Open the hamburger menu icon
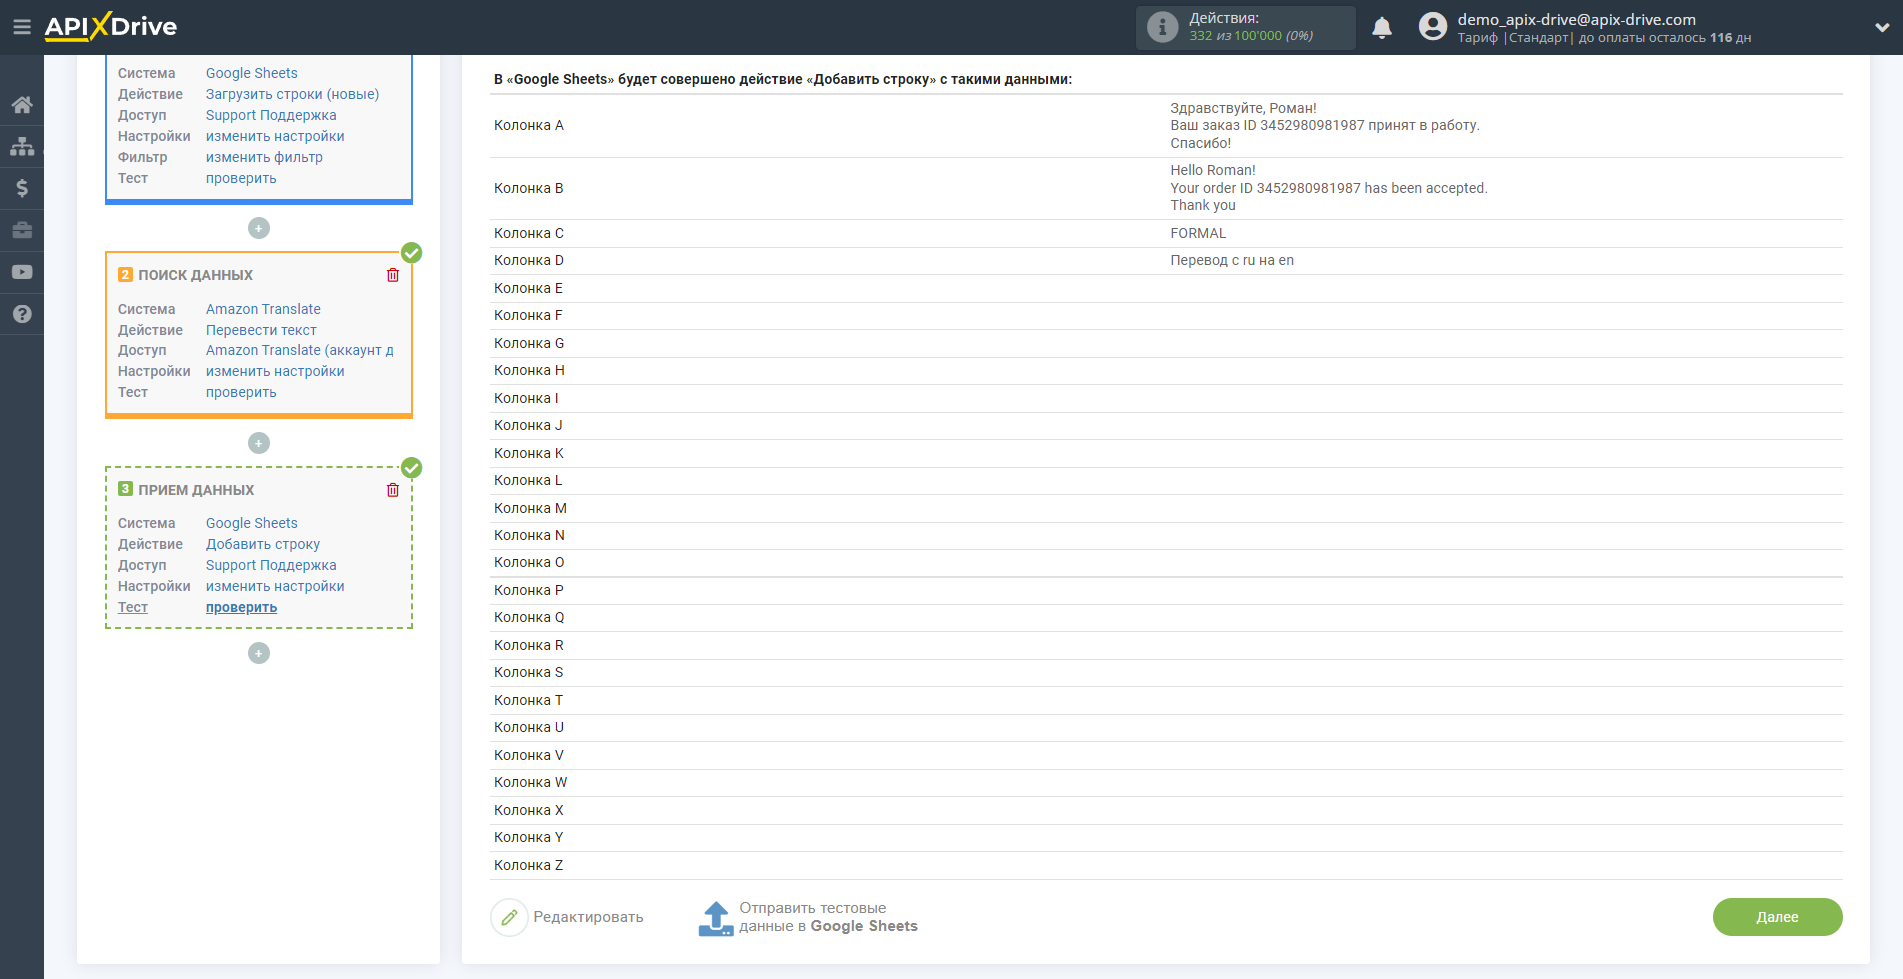1903x979 pixels. pos(21,27)
